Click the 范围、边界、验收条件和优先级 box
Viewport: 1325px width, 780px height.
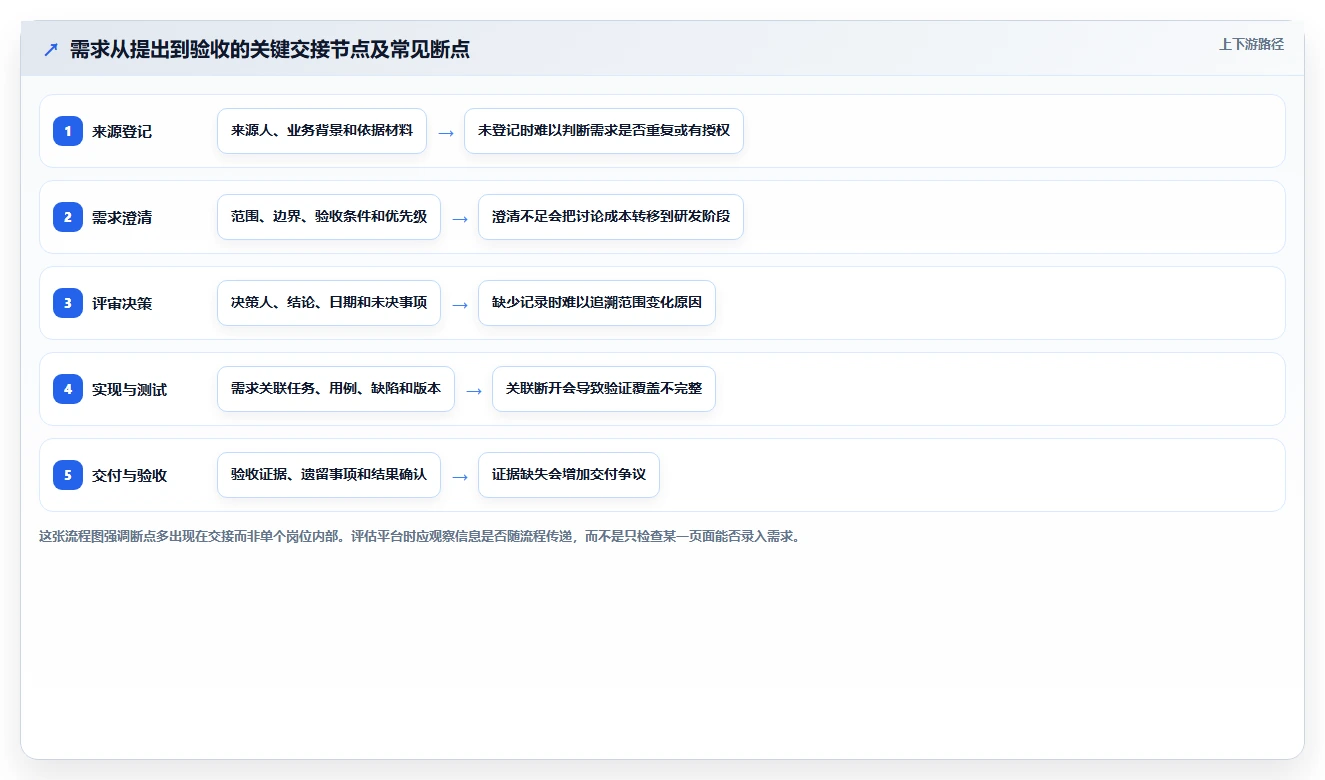(x=329, y=217)
